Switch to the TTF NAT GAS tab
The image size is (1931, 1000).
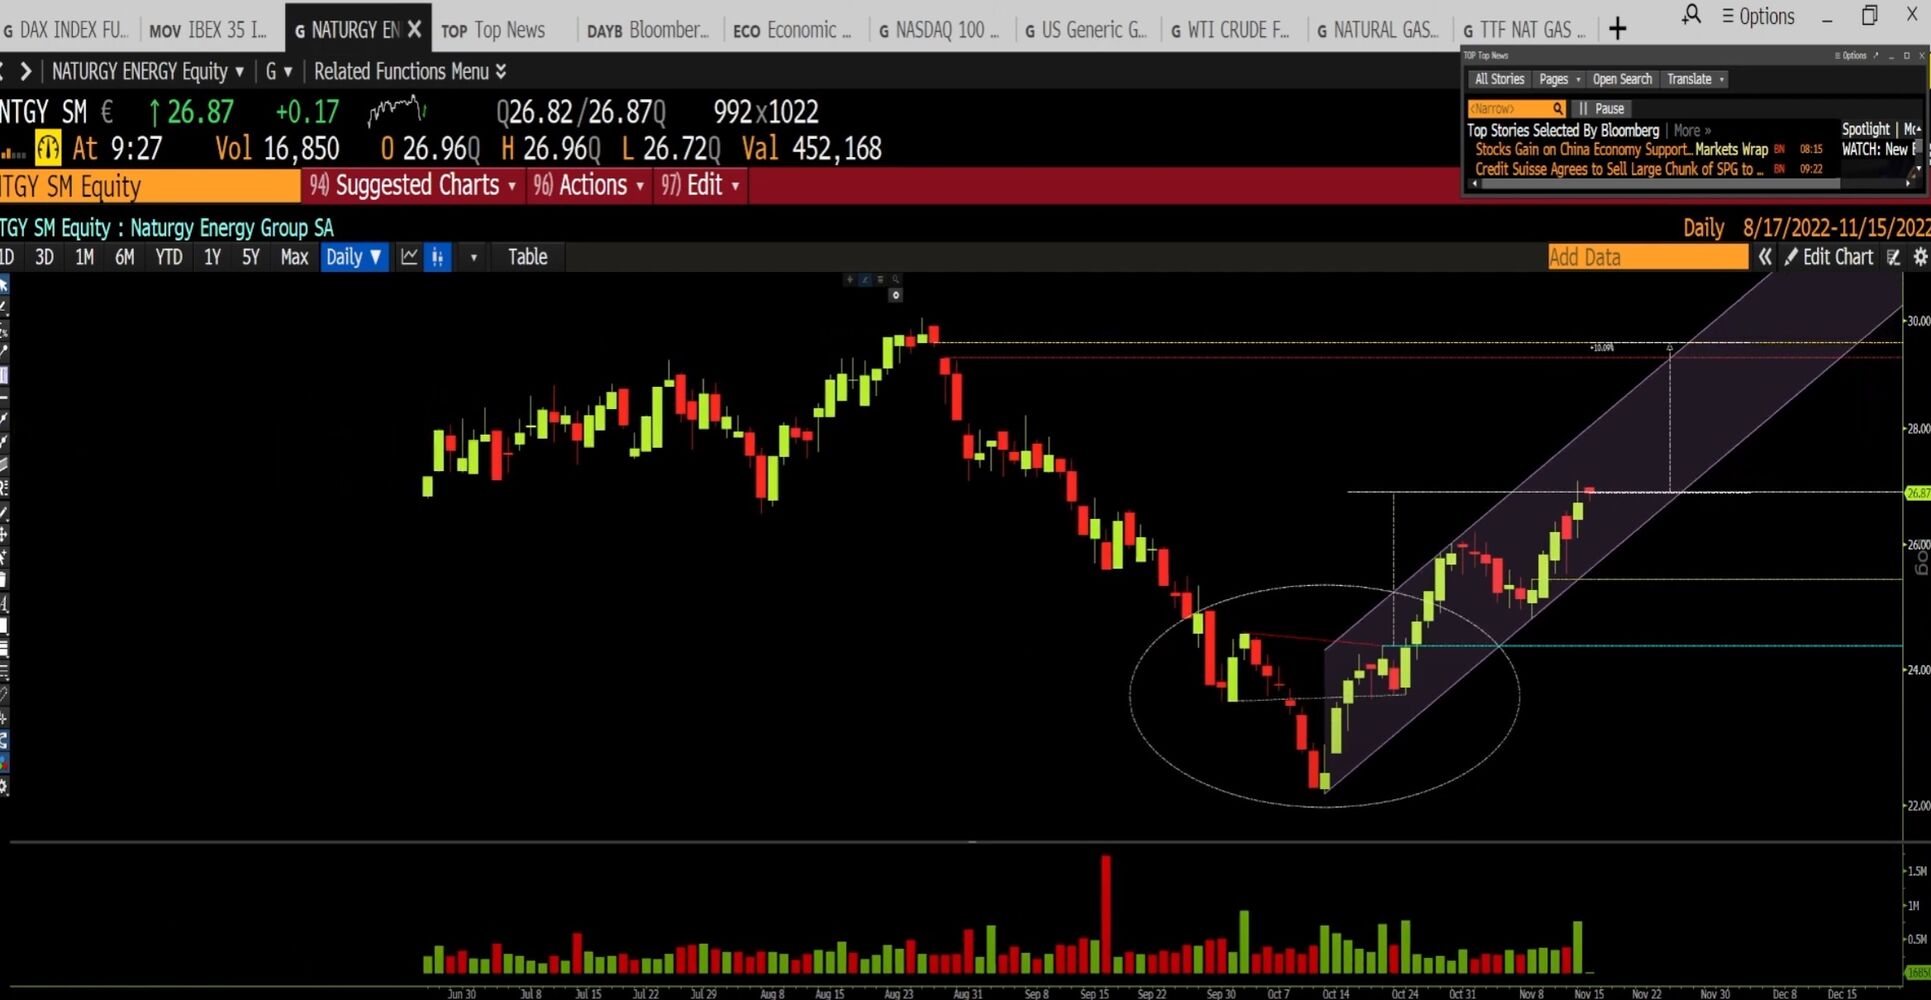(x=1524, y=30)
